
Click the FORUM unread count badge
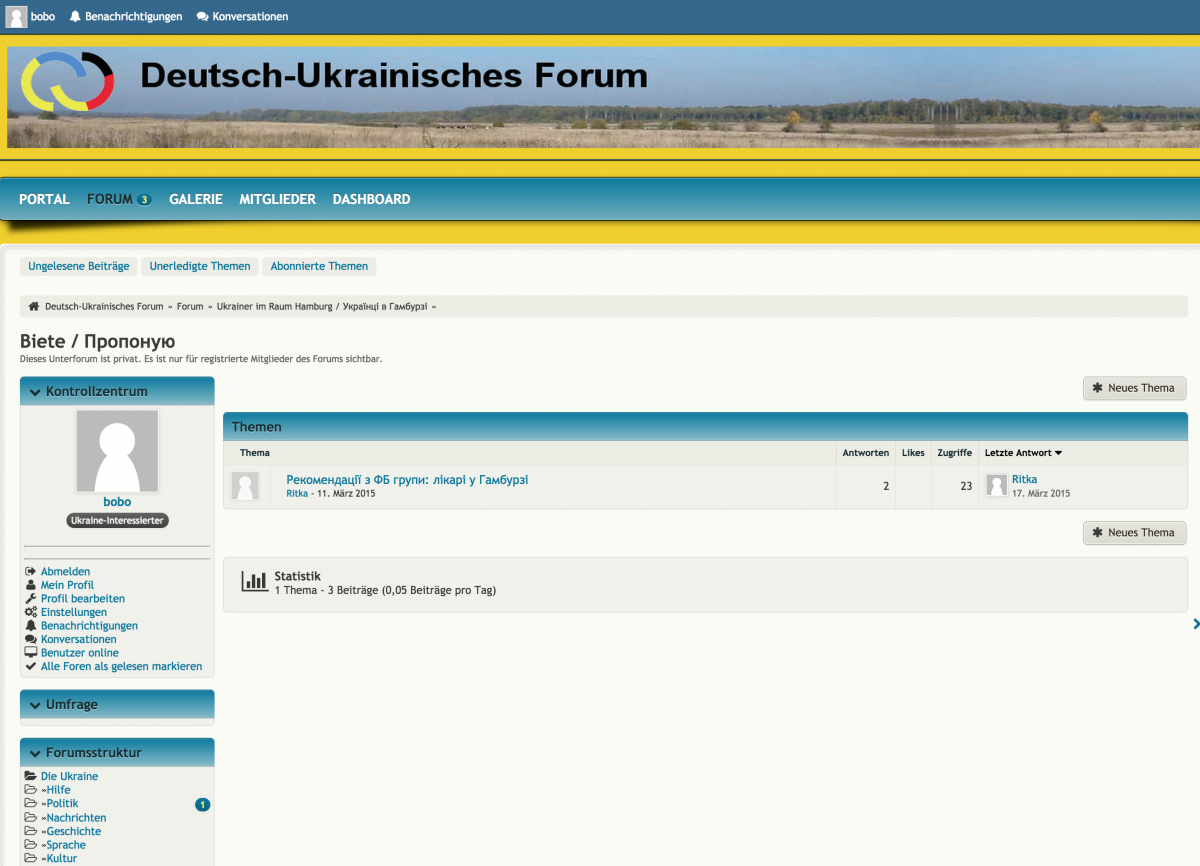pos(144,200)
